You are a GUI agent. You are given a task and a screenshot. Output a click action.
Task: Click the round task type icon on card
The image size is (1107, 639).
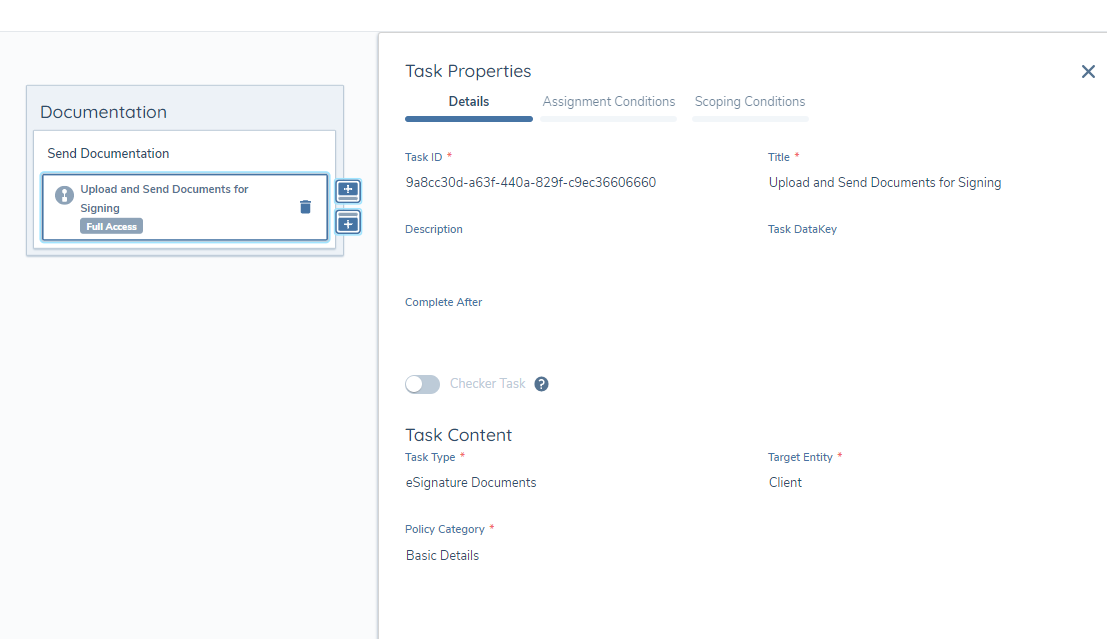(x=64, y=196)
